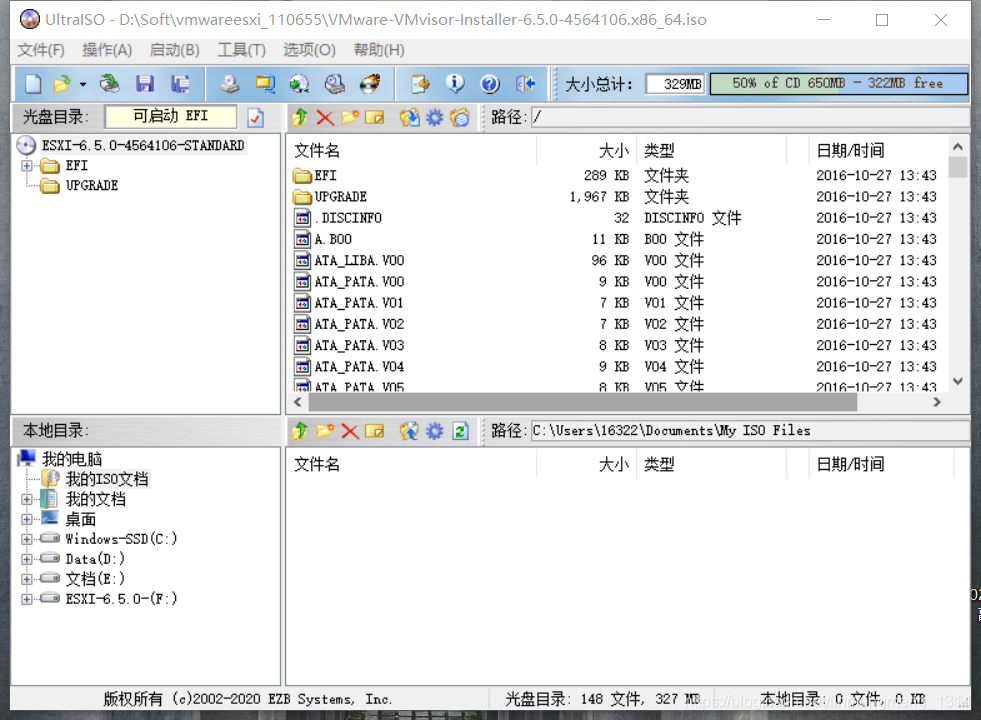The width and height of the screenshot is (981, 720).
Task: Click Up folder icon in disc pane toolbar
Action: tap(300, 118)
